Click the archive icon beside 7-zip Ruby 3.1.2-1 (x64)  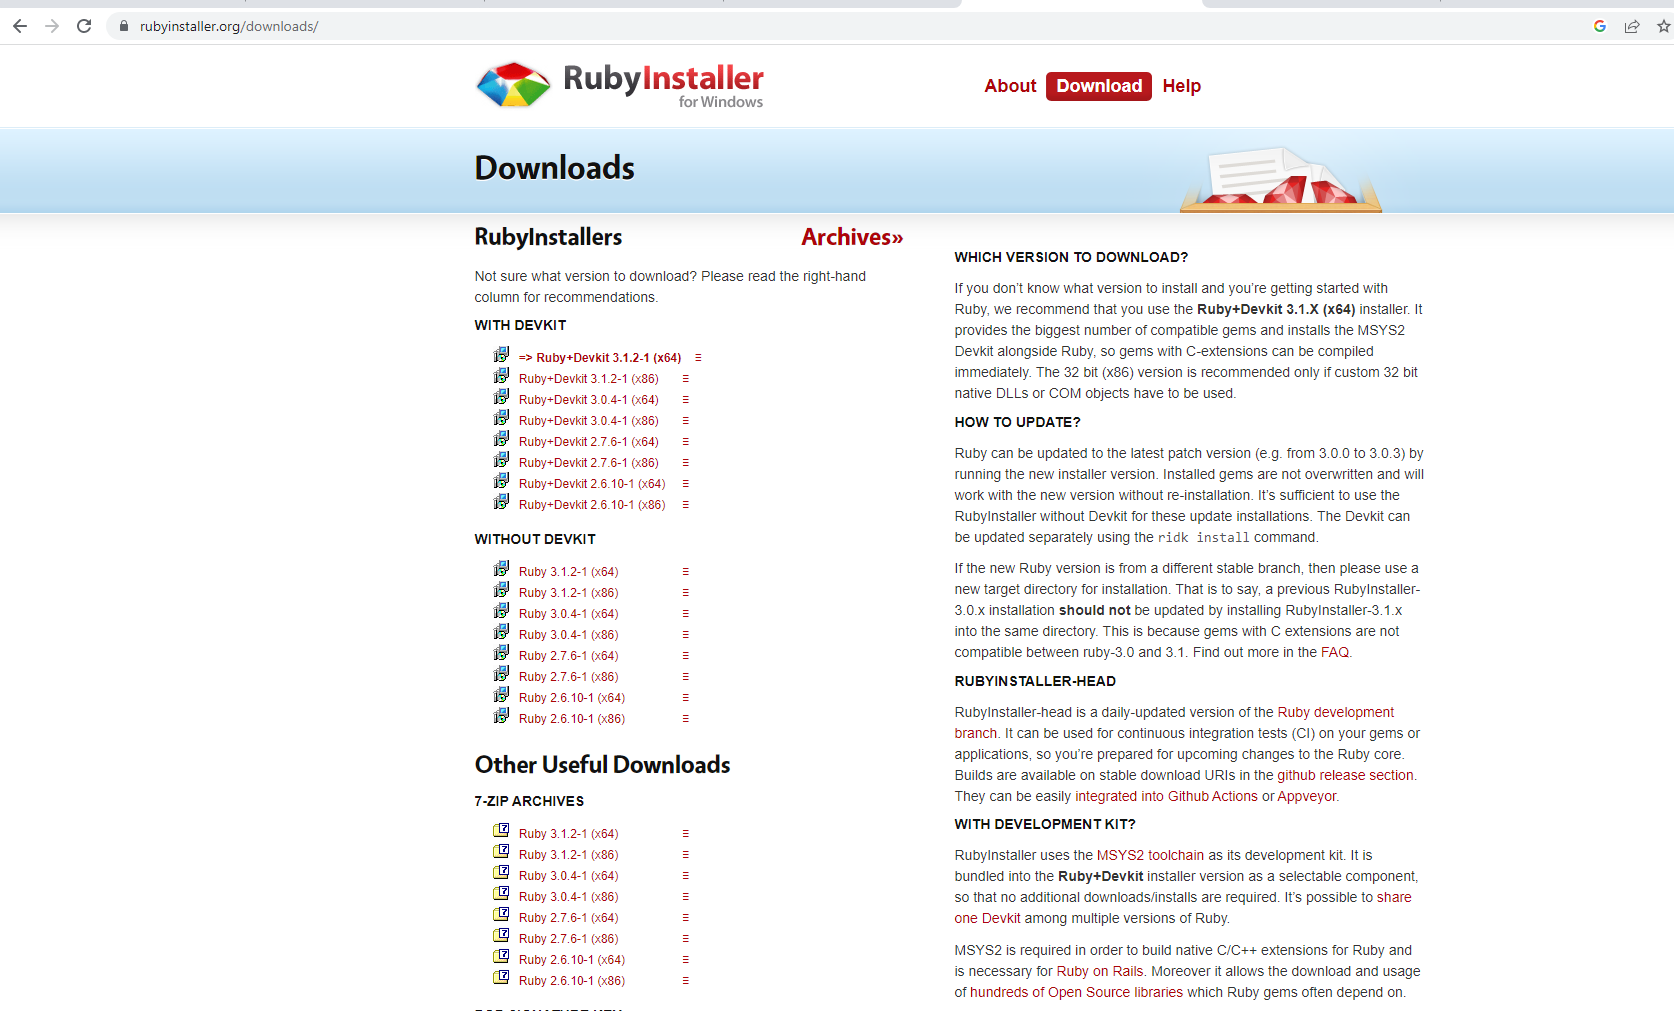coord(501,830)
